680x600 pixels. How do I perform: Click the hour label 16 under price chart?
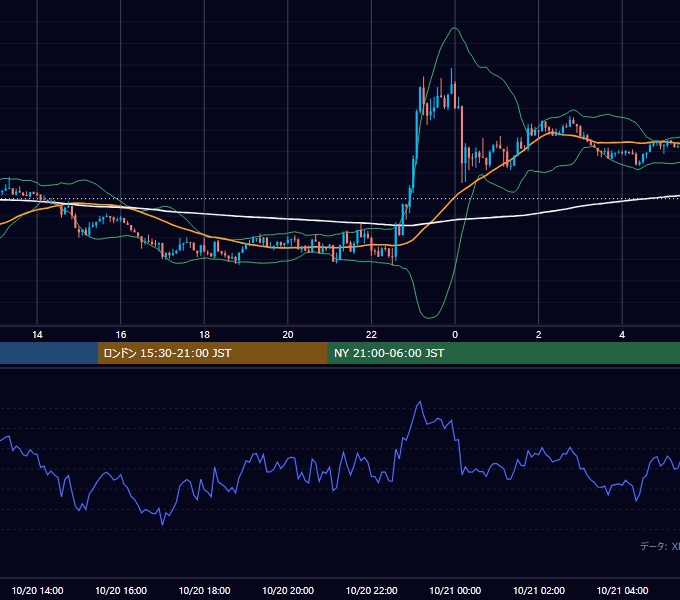(121, 335)
